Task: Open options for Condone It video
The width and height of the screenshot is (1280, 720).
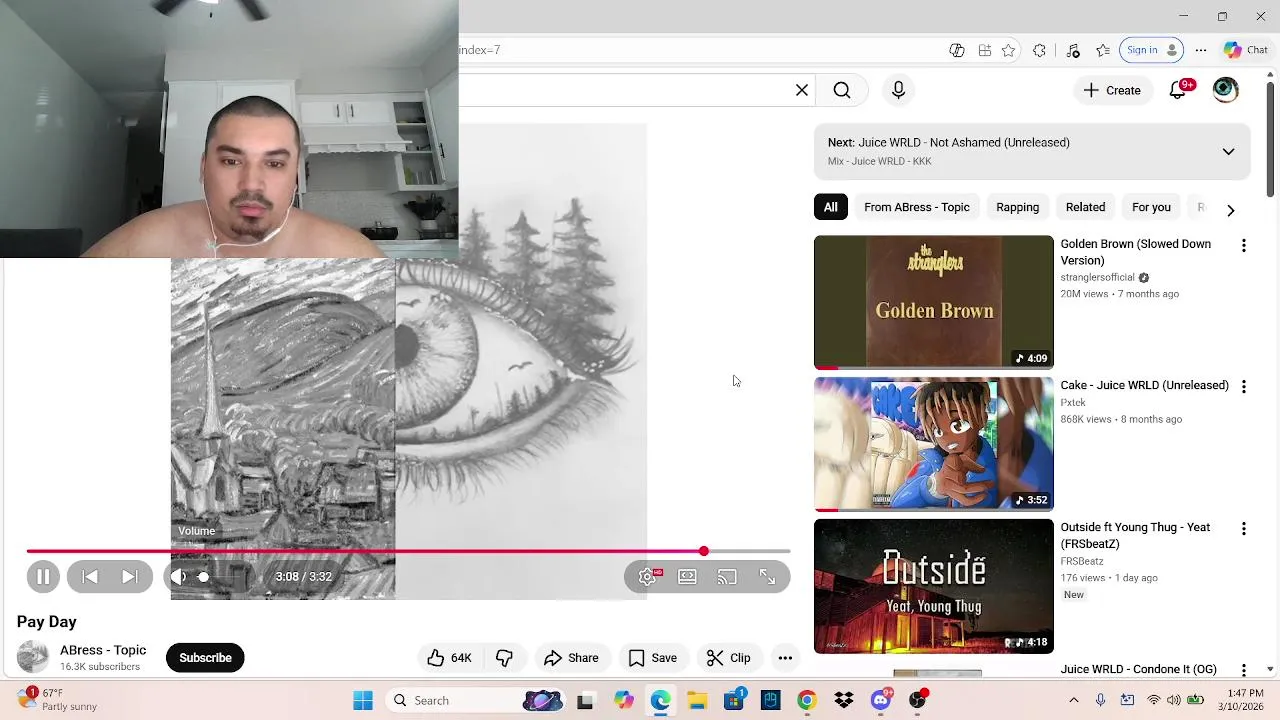Action: click(x=1244, y=670)
